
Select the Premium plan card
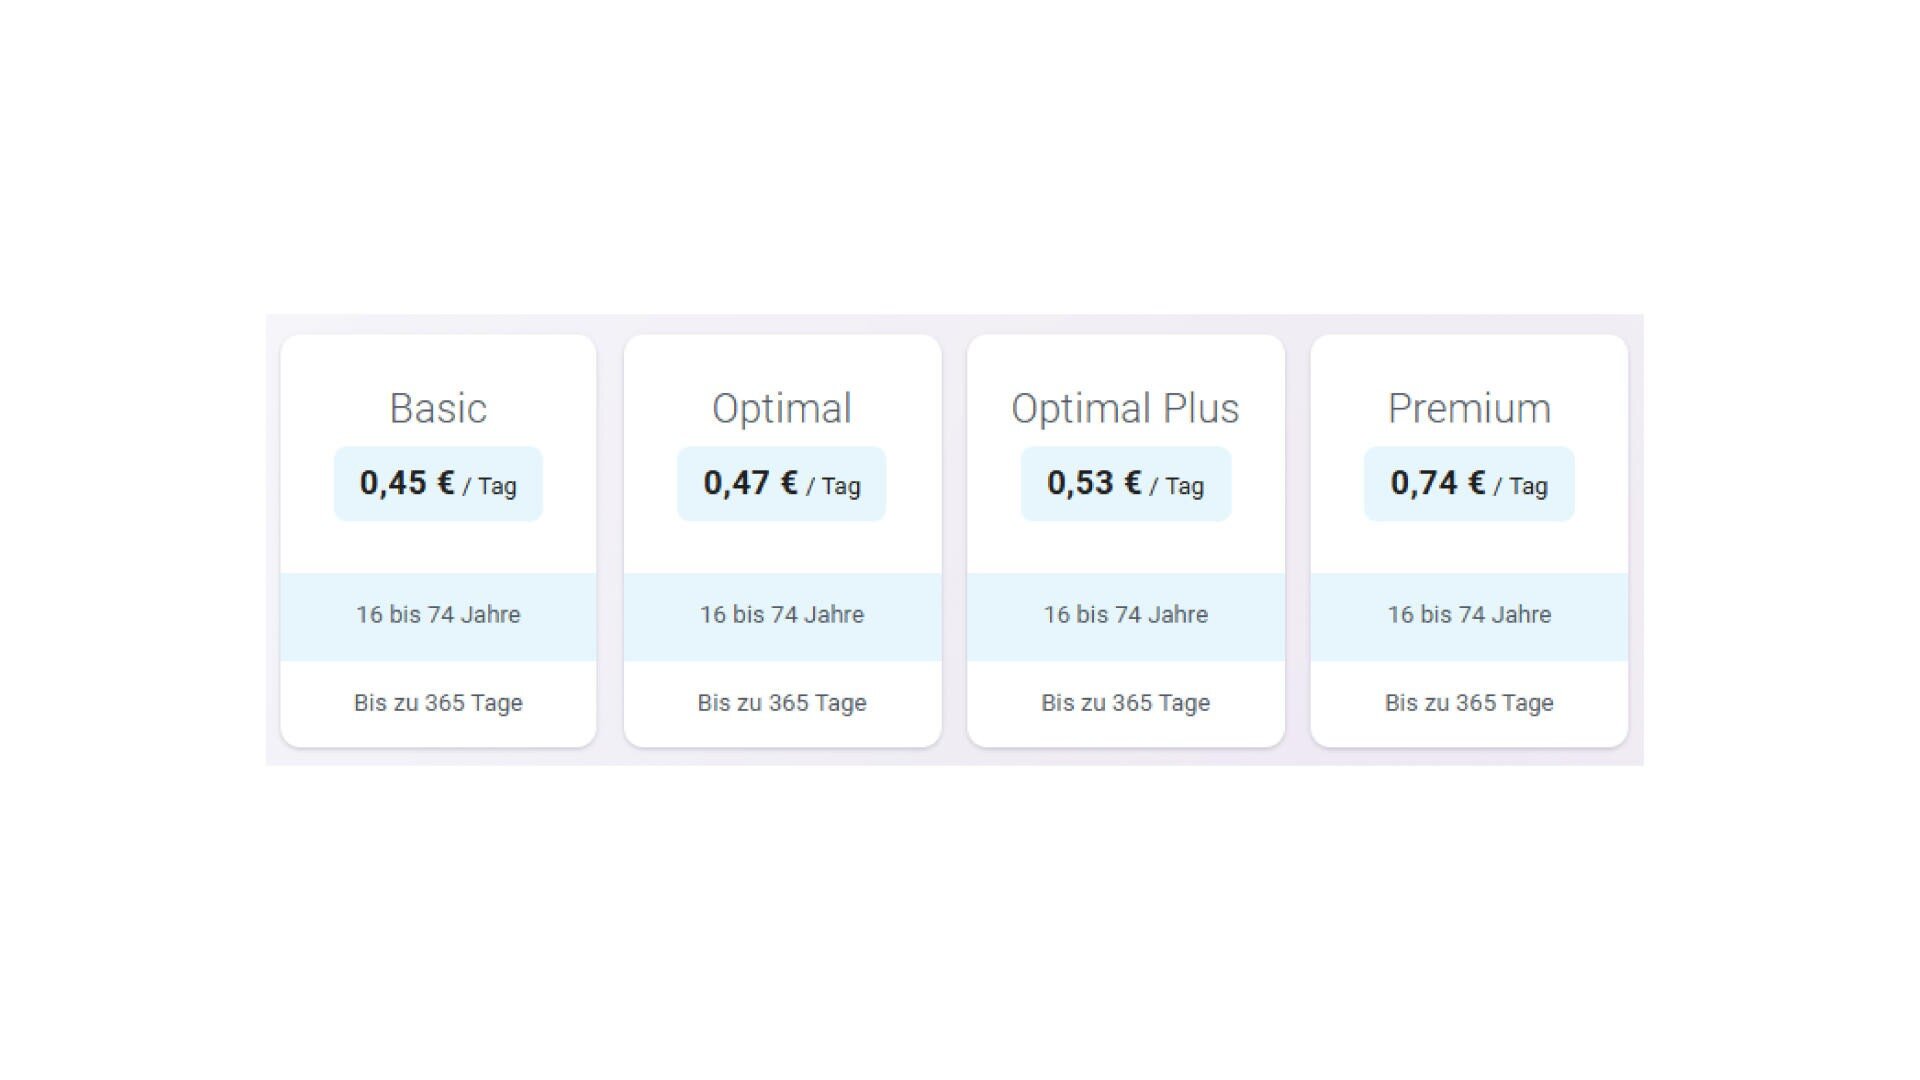click(x=1468, y=540)
